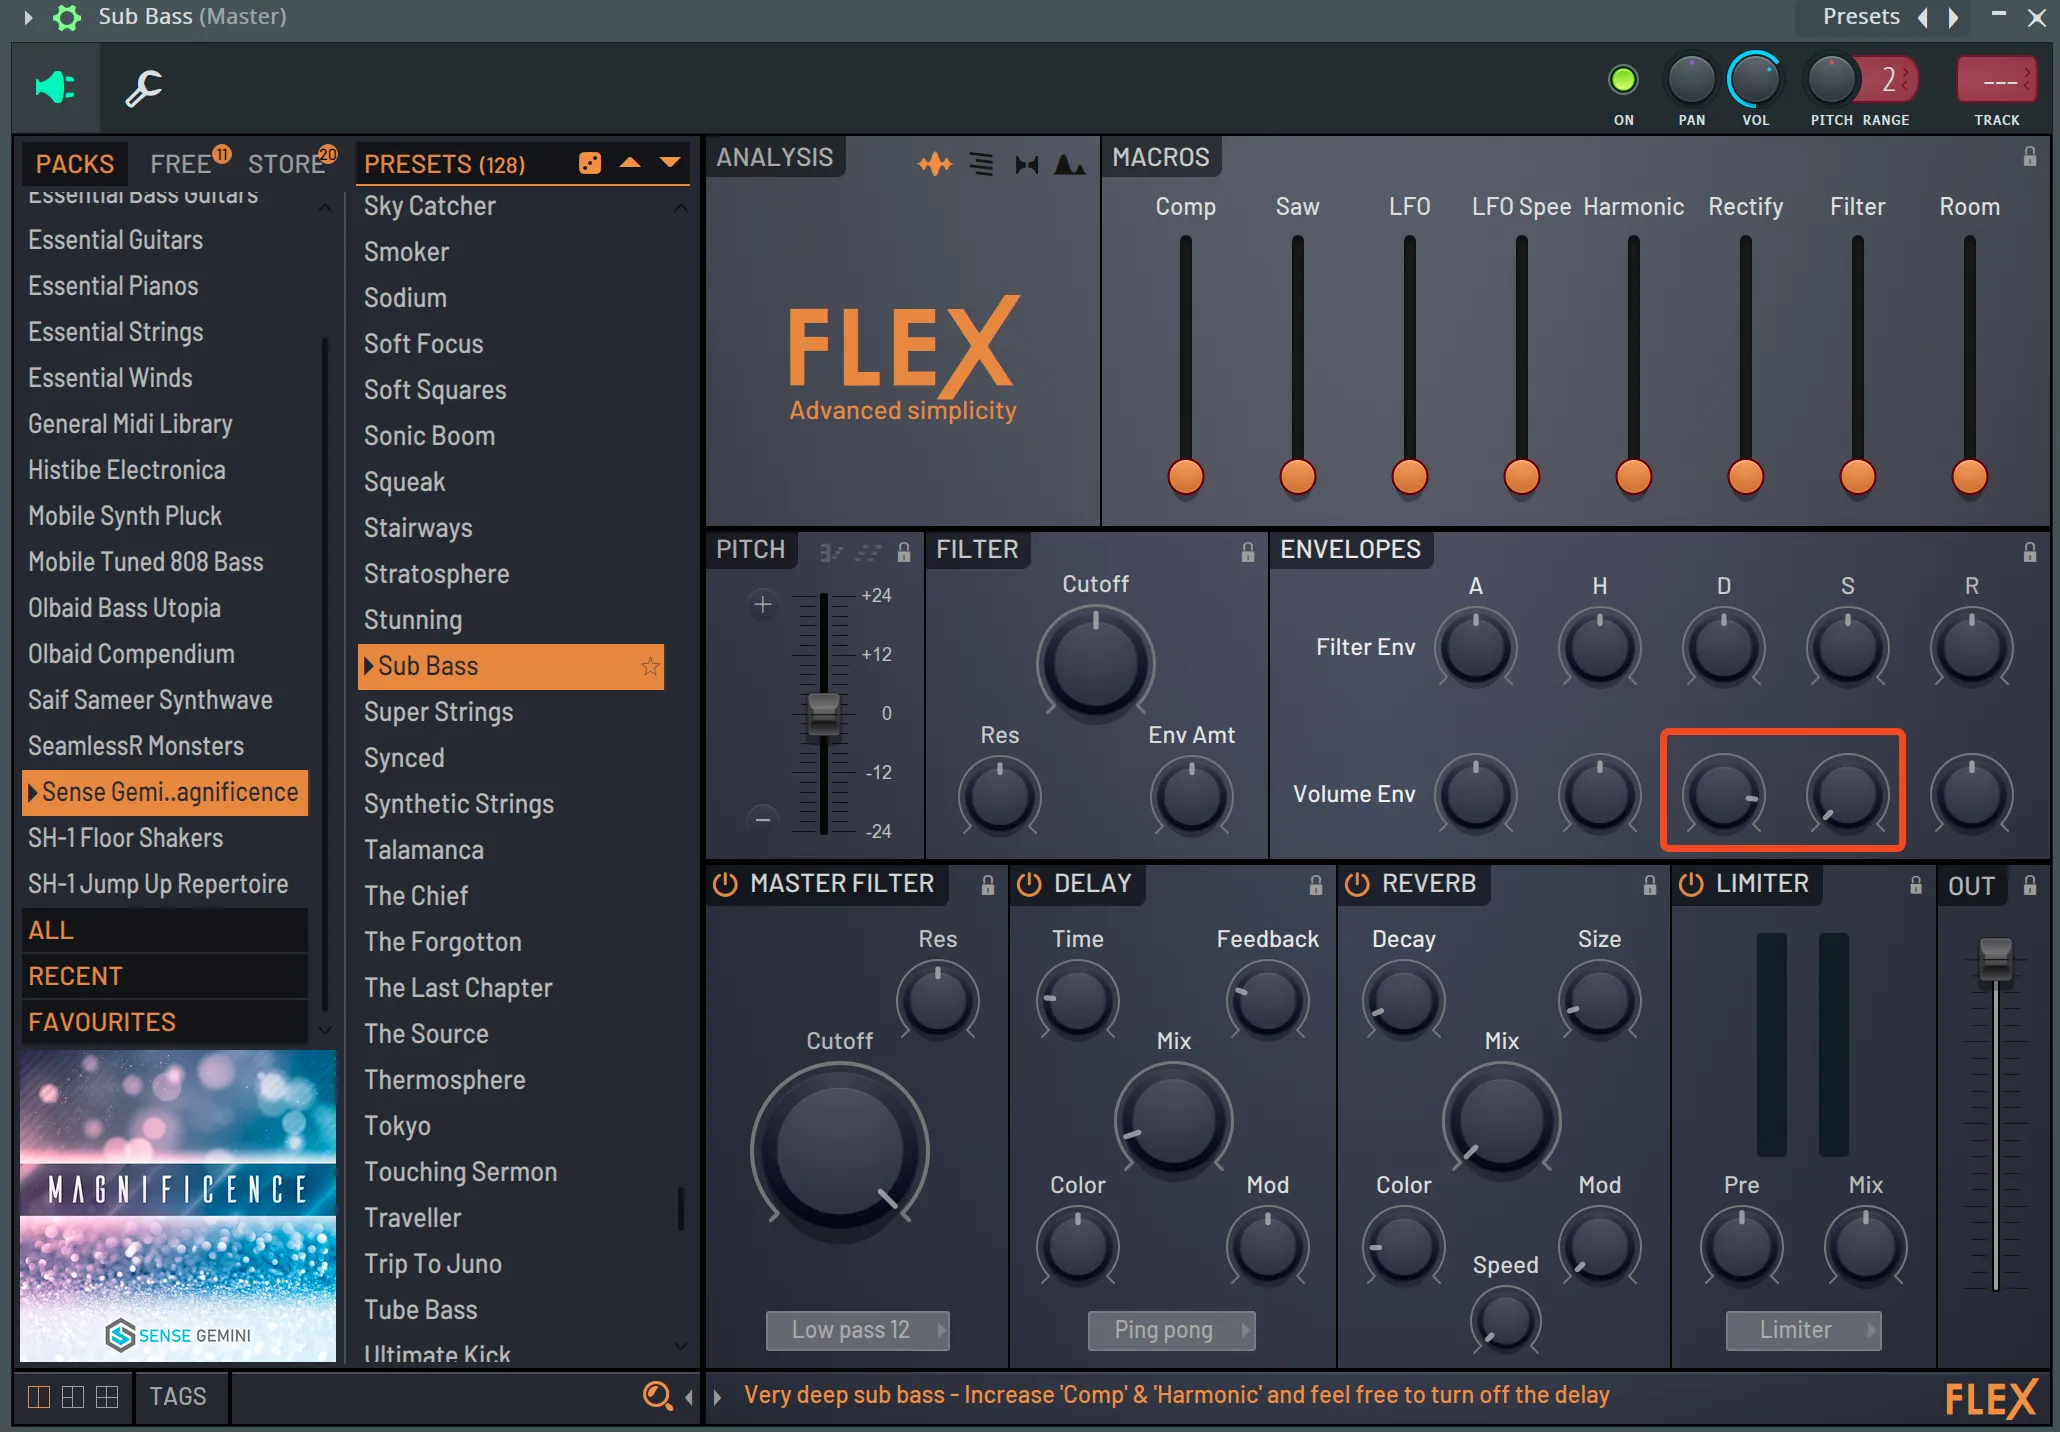Collapse browser with arrow left of status text
The image size is (2060, 1432).
pos(688,1397)
